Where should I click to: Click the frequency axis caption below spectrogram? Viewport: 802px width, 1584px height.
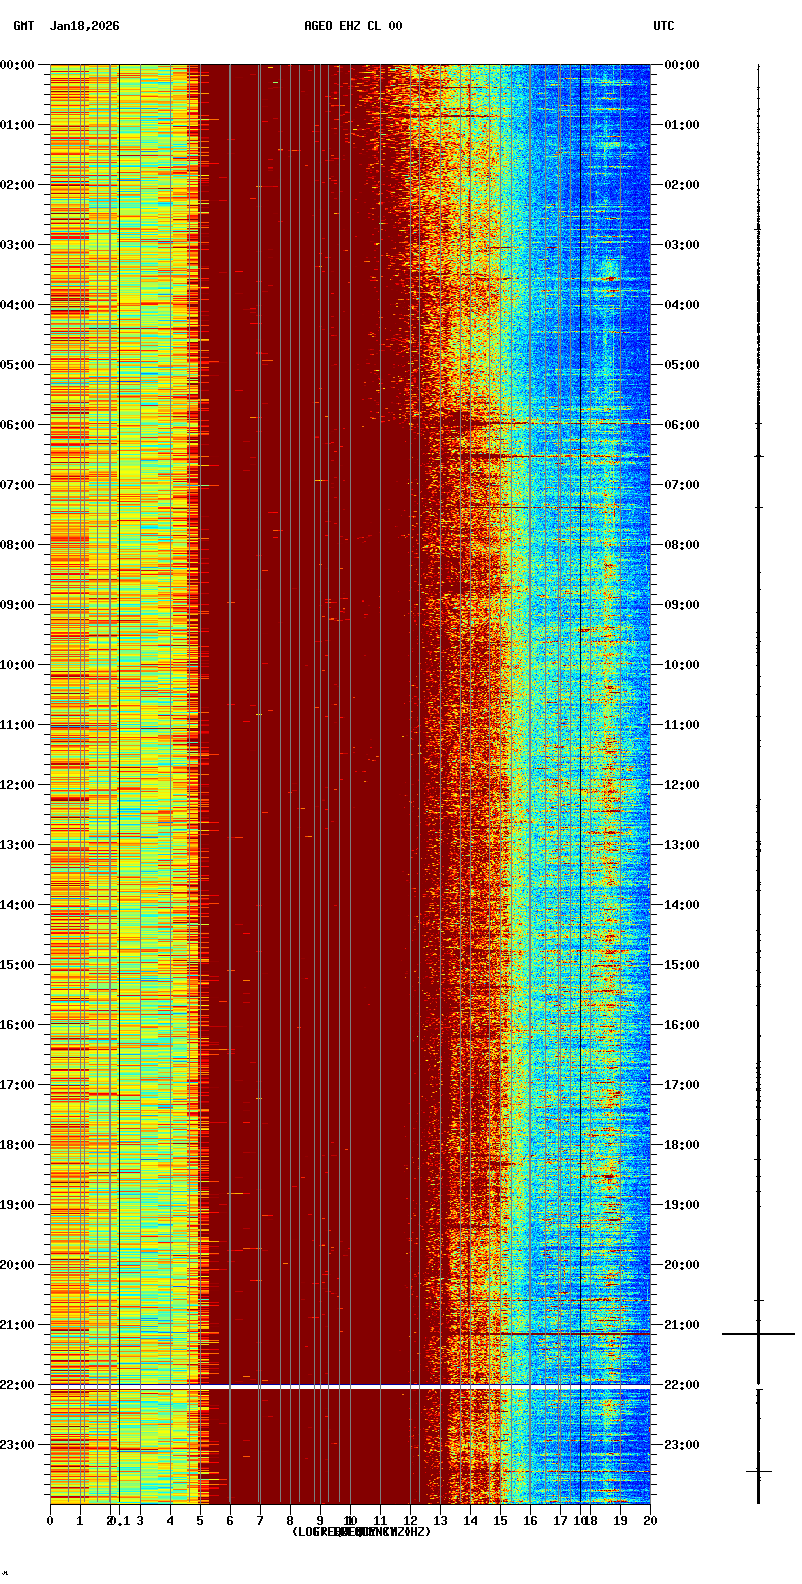pyautogui.click(x=361, y=1532)
